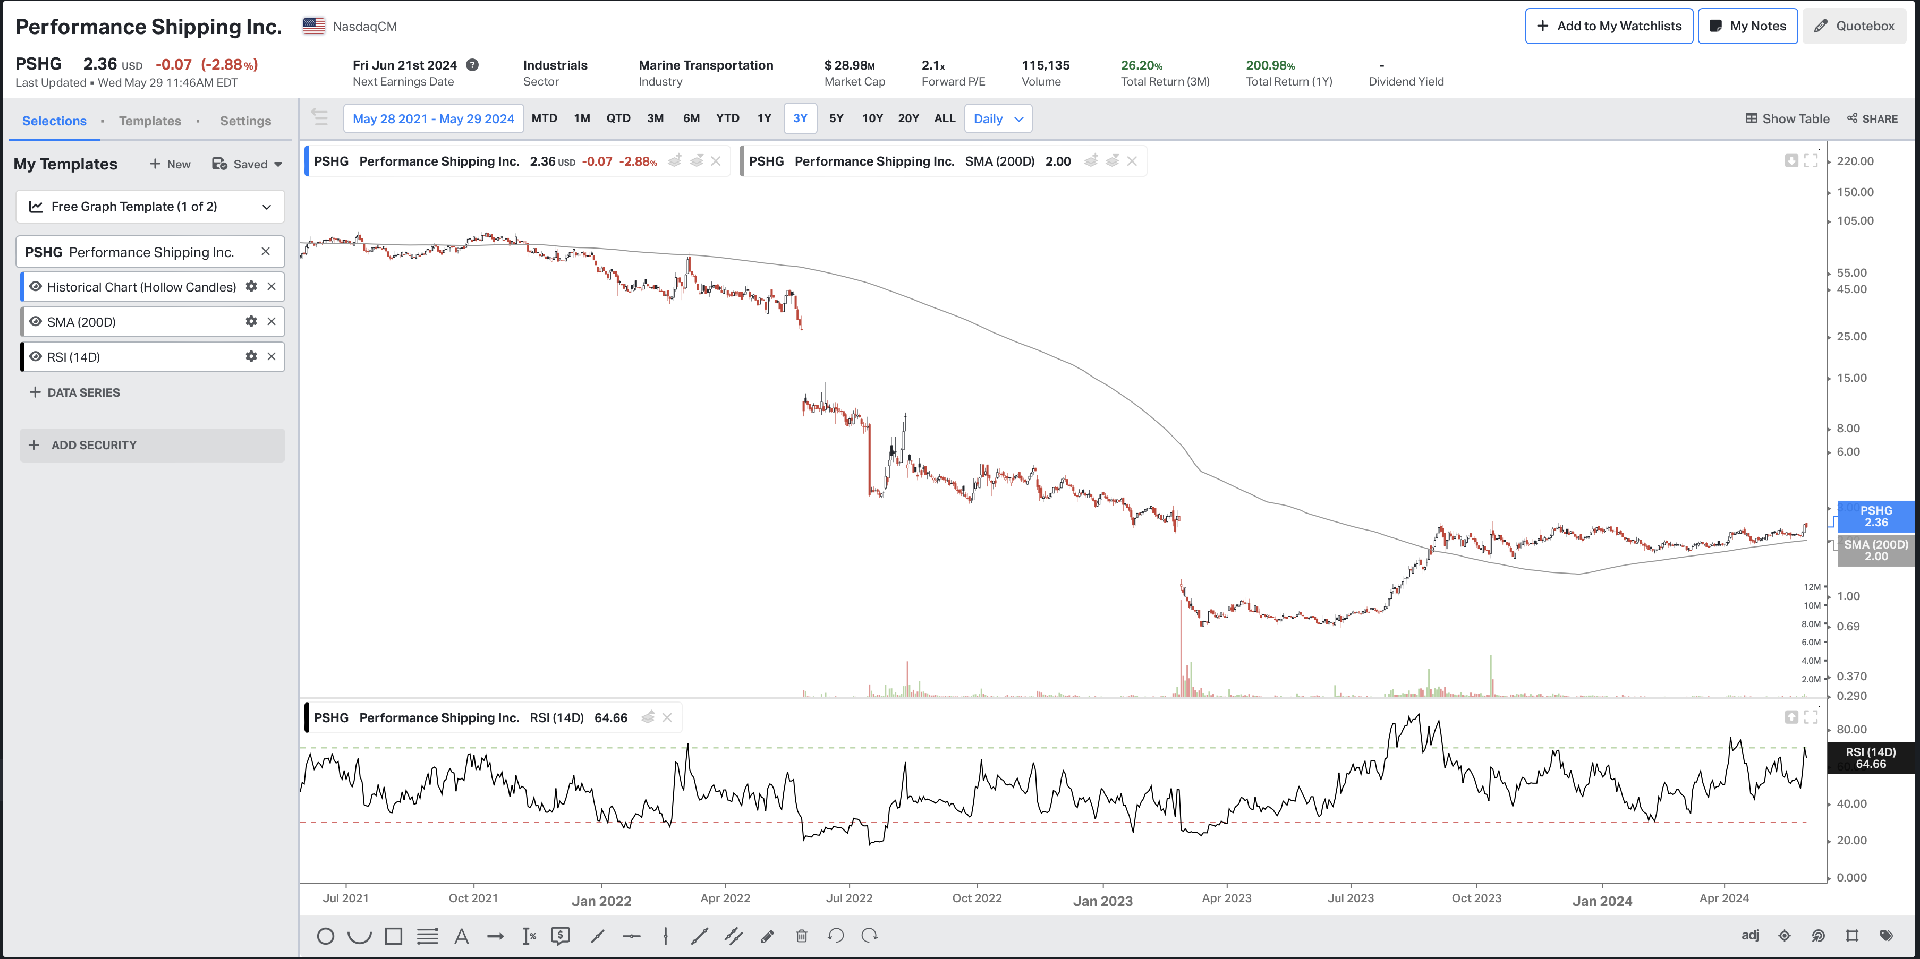This screenshot has width=1920, height=959.
Task: Select the 5Y time range
Action: click(x=836, y=118)
